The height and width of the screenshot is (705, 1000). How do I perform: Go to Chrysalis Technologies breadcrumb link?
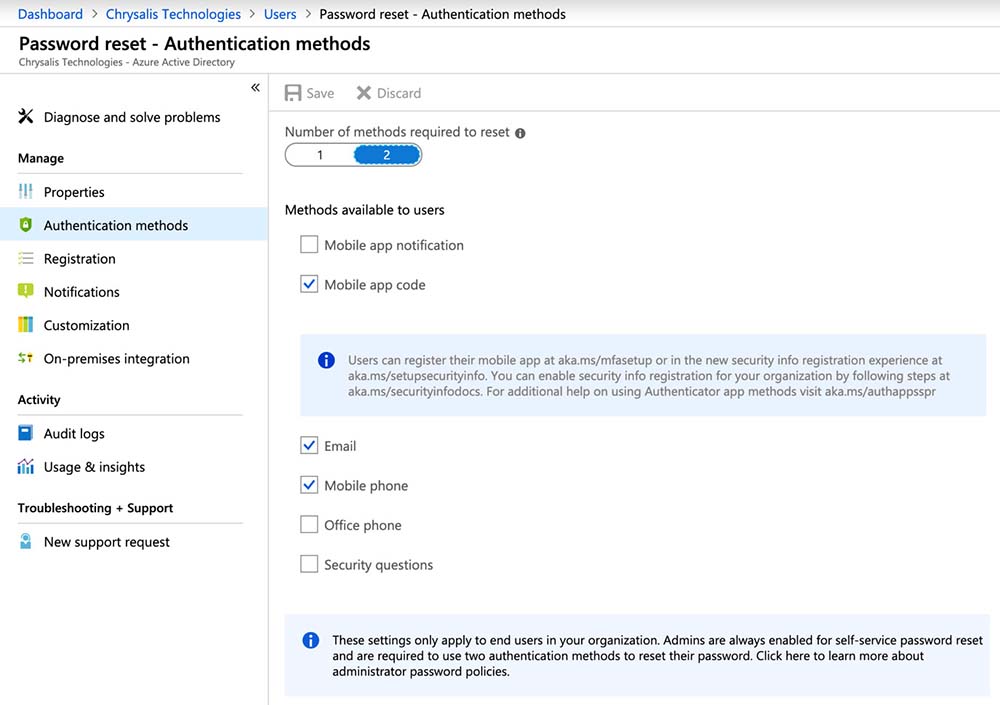173,14
